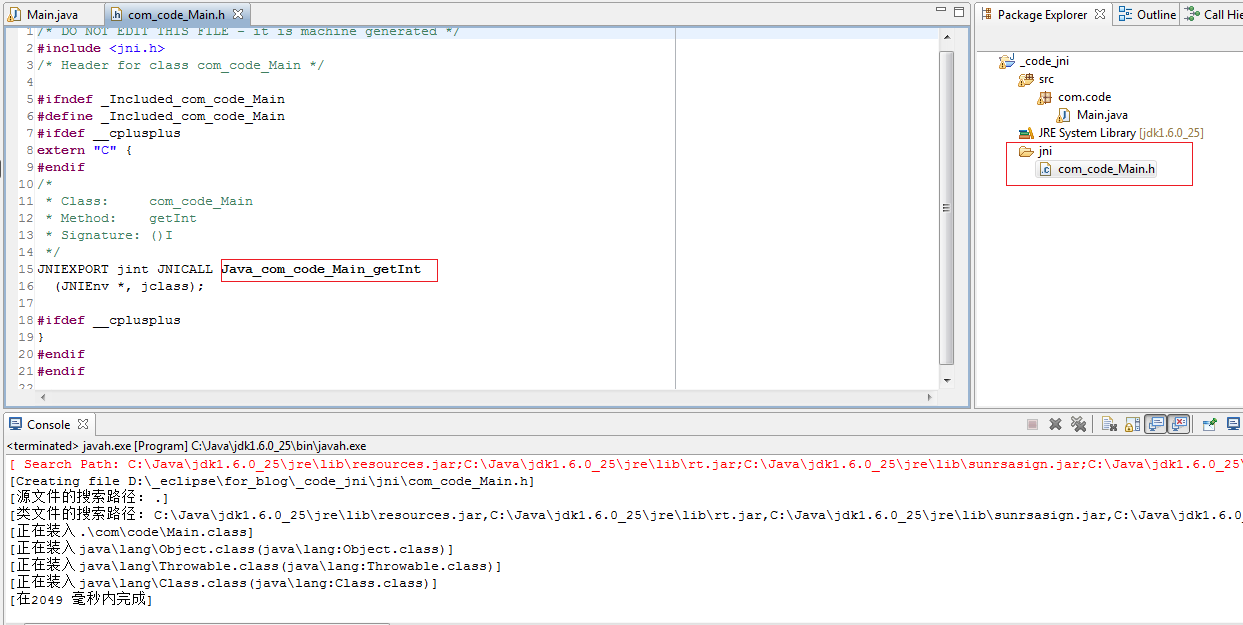Toggle show console on standard output
Screen dimensions: 1243x625
tap(1156, 425)
